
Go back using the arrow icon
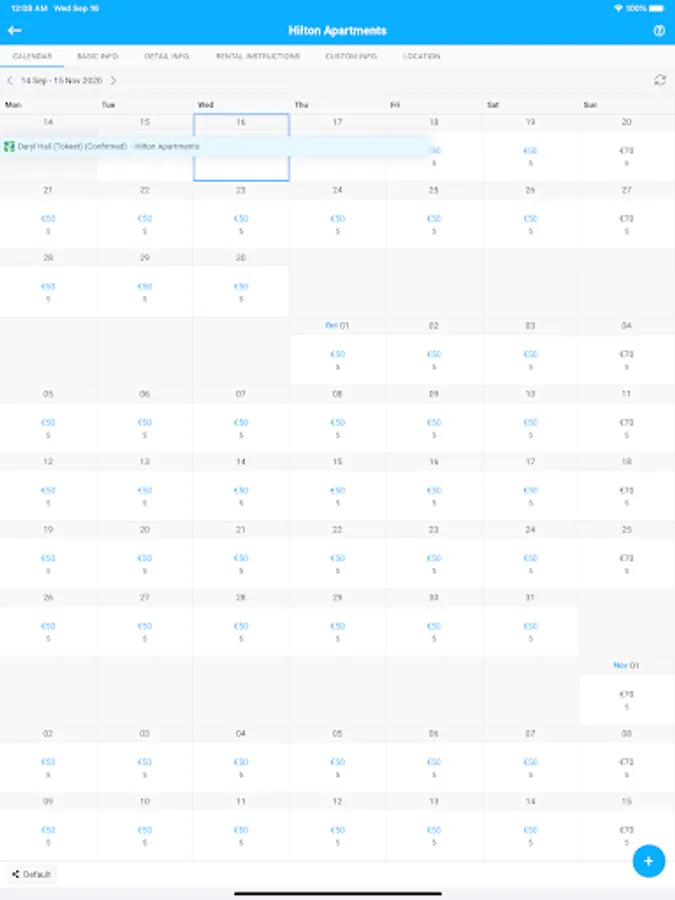pos(14,30)
